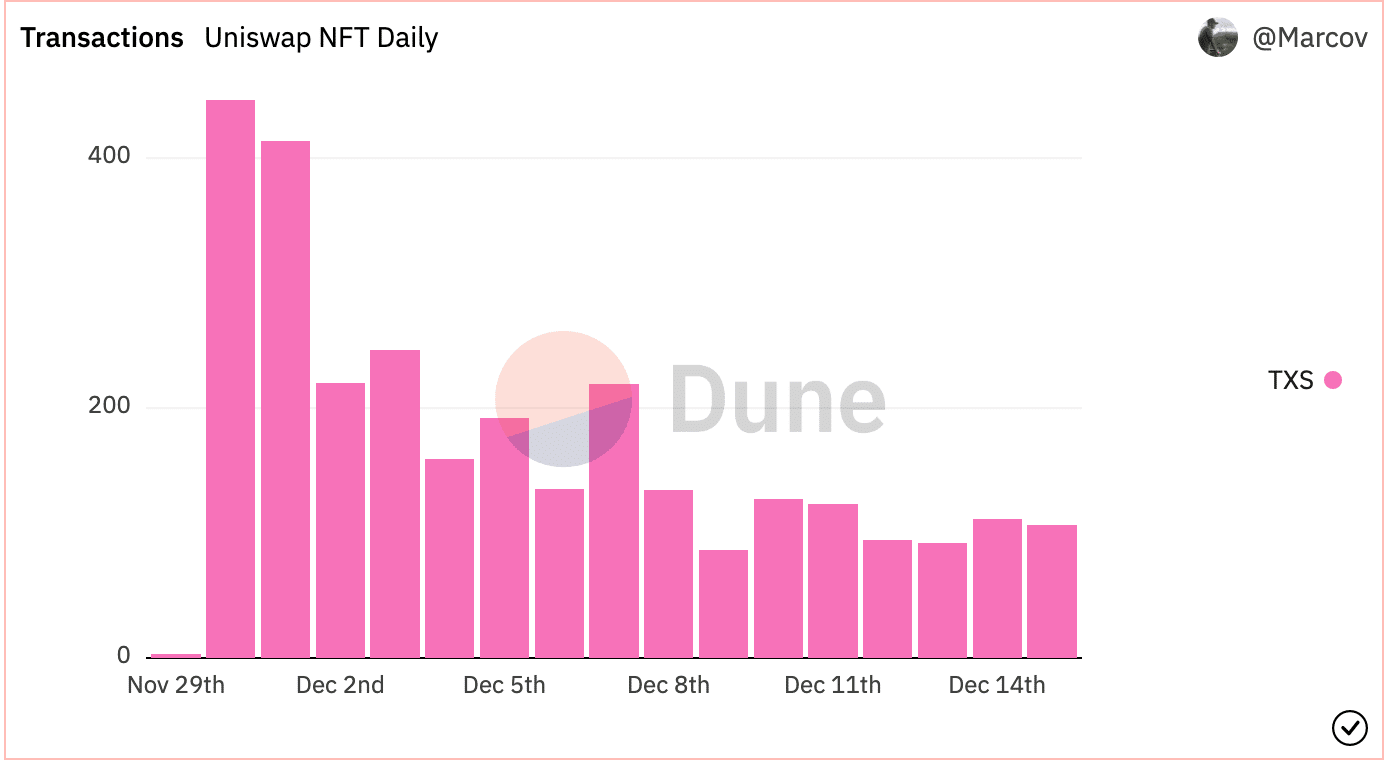Click the bar above Dec 8th label
Image resolution: width=1386 pixels, height=772 pixels.
[x=668, y=574]
